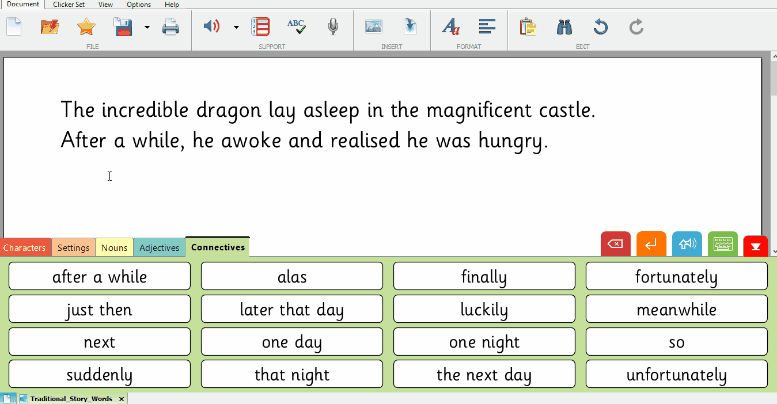The width and height of the screenshot is (777, 404).
Task: Open a file with the folder icon
Action: click(x=50, y=27)
